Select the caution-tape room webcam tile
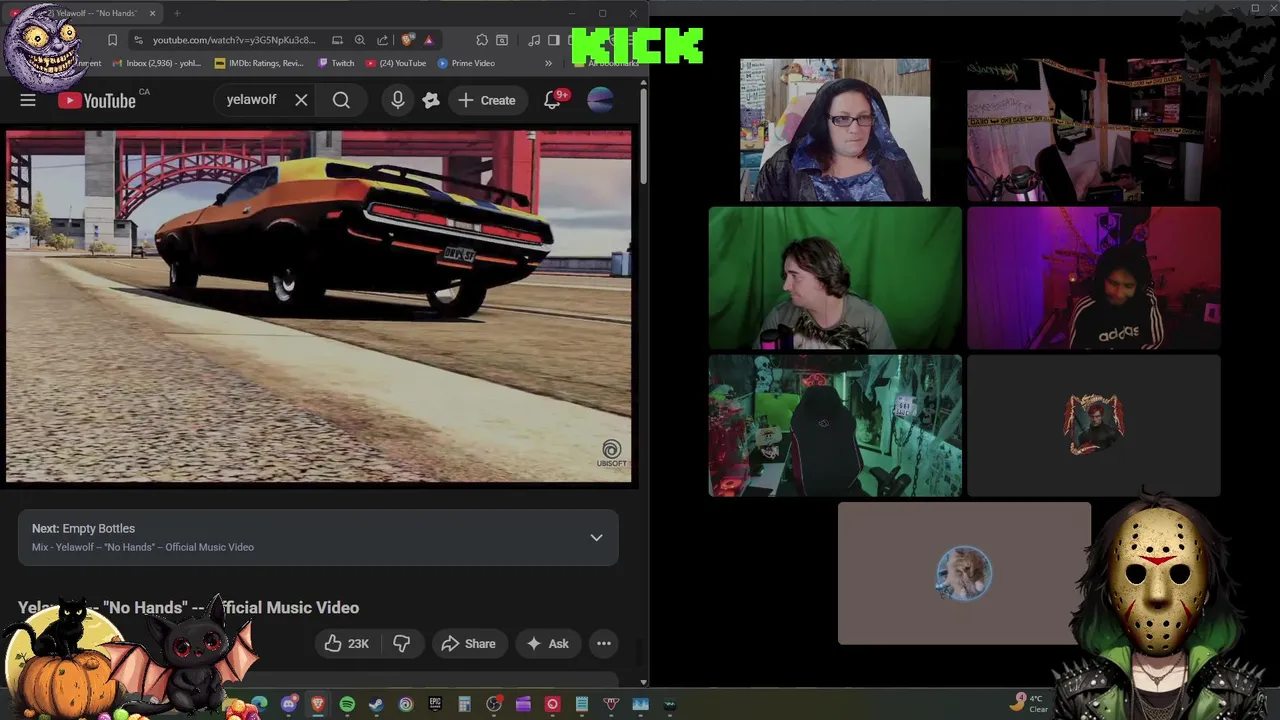1280x720 pixels. pyautogui.click(x=1094, y=130)
